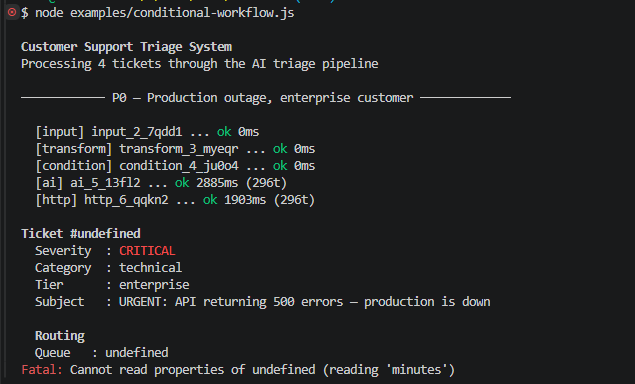Click the line 'Processing 4 tickets through the AI triage pipeline'

[200, 64]
